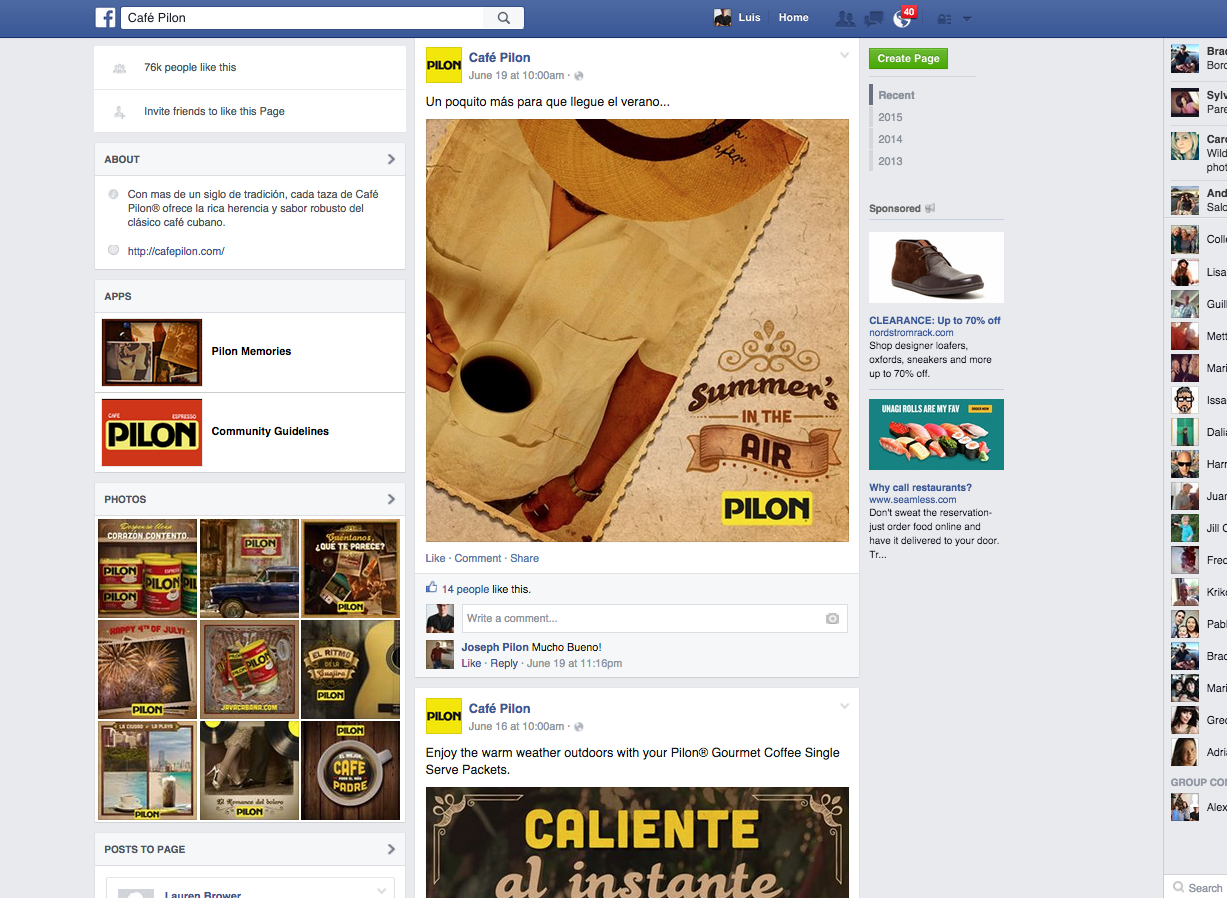This screenshot has height=898, width=1227.
Task: Open the bolero dancing shoes photo
Action: coord(250,770)
